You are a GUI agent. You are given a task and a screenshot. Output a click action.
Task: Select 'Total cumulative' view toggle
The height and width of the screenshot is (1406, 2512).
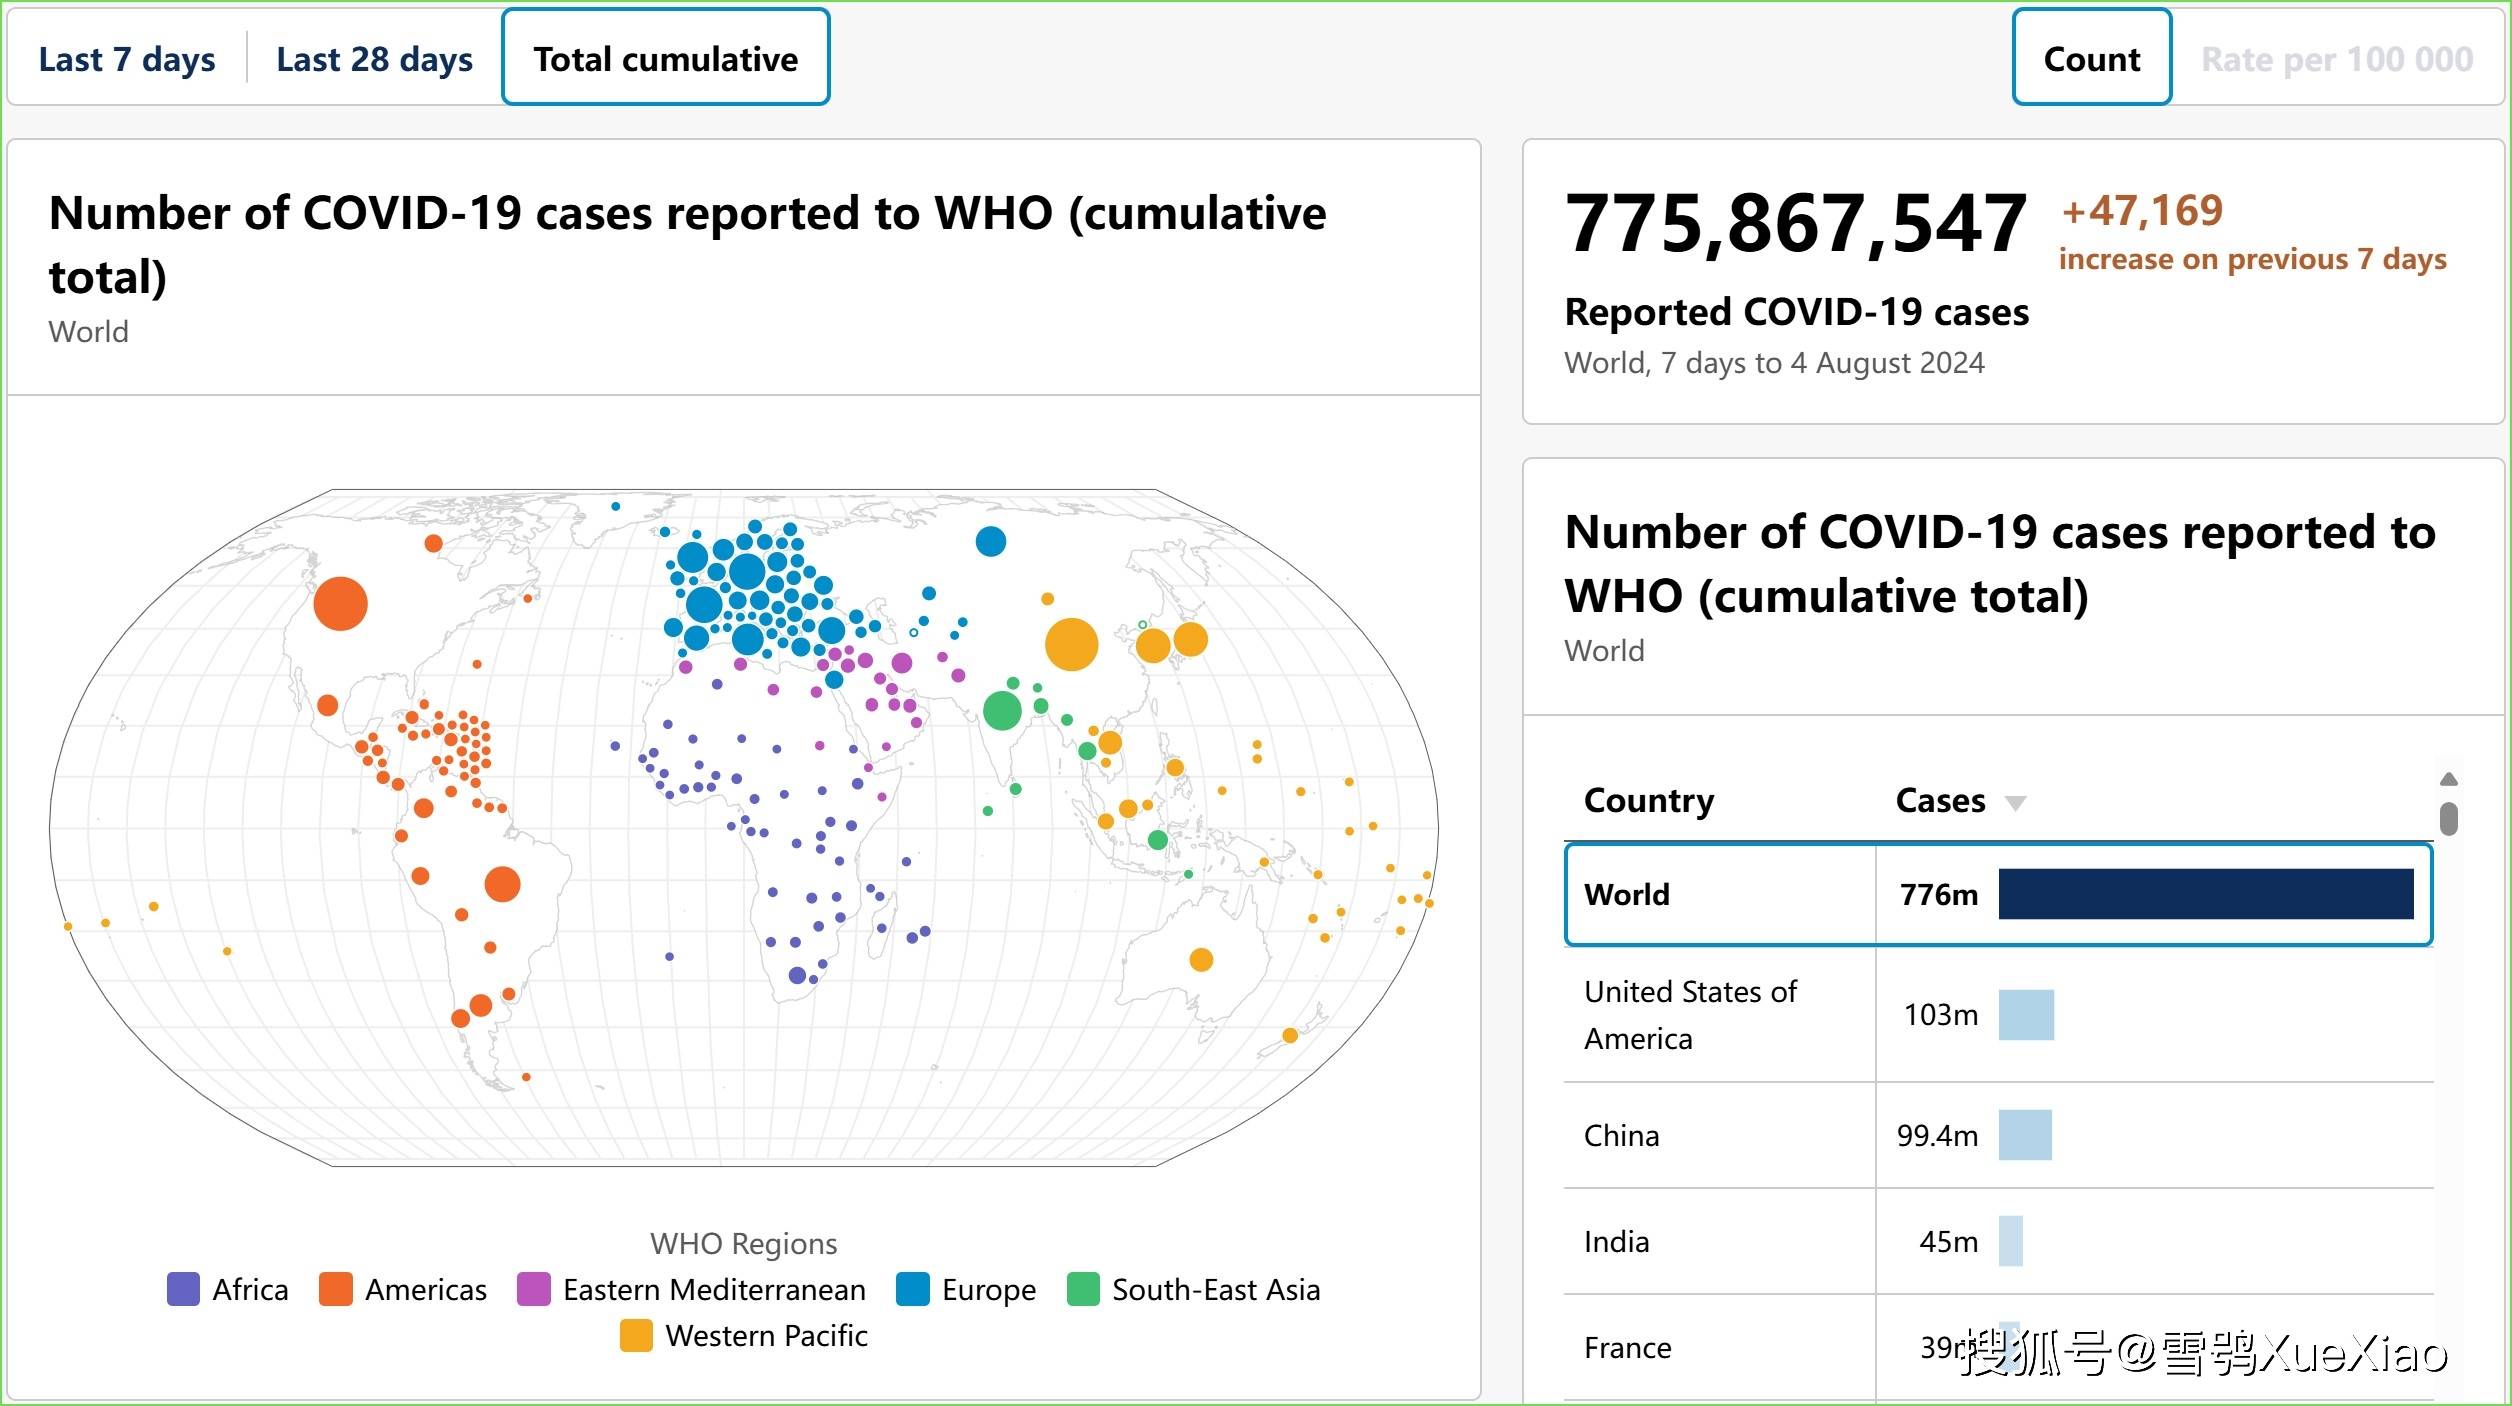coord(664,57)
